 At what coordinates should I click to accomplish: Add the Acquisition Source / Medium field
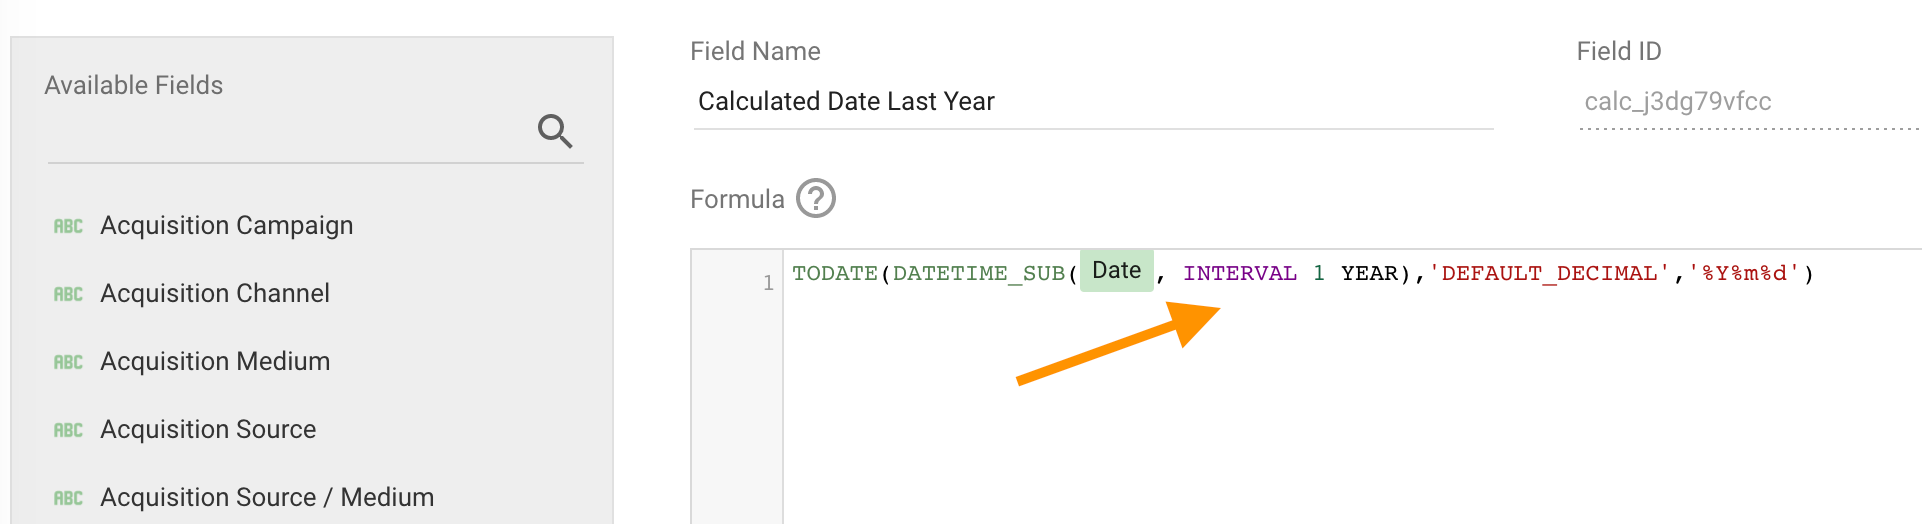coord(267,498)
